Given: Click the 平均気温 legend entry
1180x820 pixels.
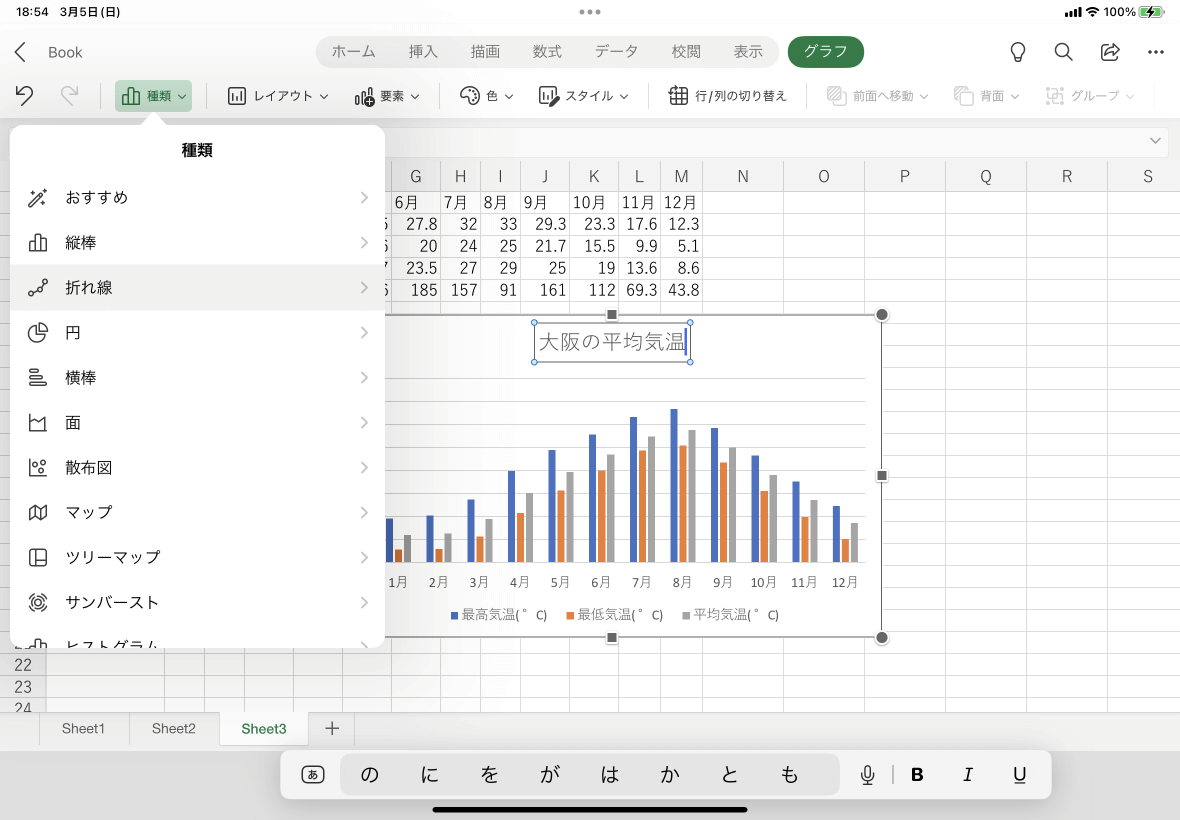Looking at the screenshot, I should click(x=731, y=615).
